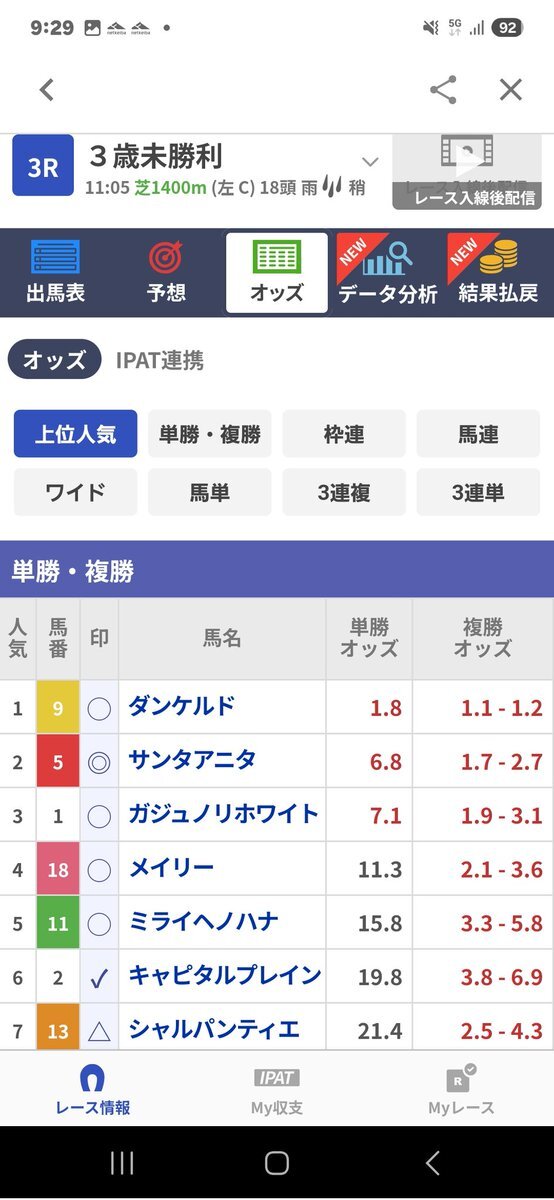Open the 3R race selector badge
Screen dimensions: 554x1200
click(43, 167)
